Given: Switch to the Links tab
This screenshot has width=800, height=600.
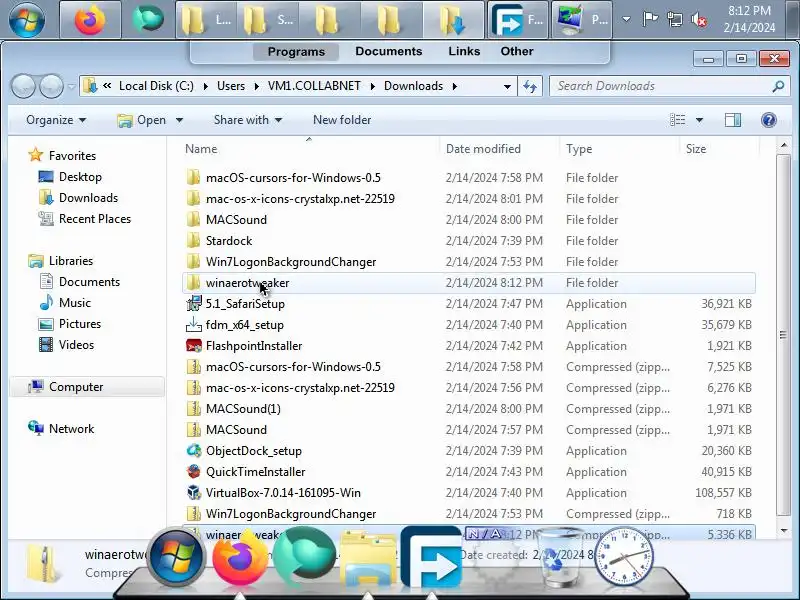Looking at the screenshot, I should point(464,52).
